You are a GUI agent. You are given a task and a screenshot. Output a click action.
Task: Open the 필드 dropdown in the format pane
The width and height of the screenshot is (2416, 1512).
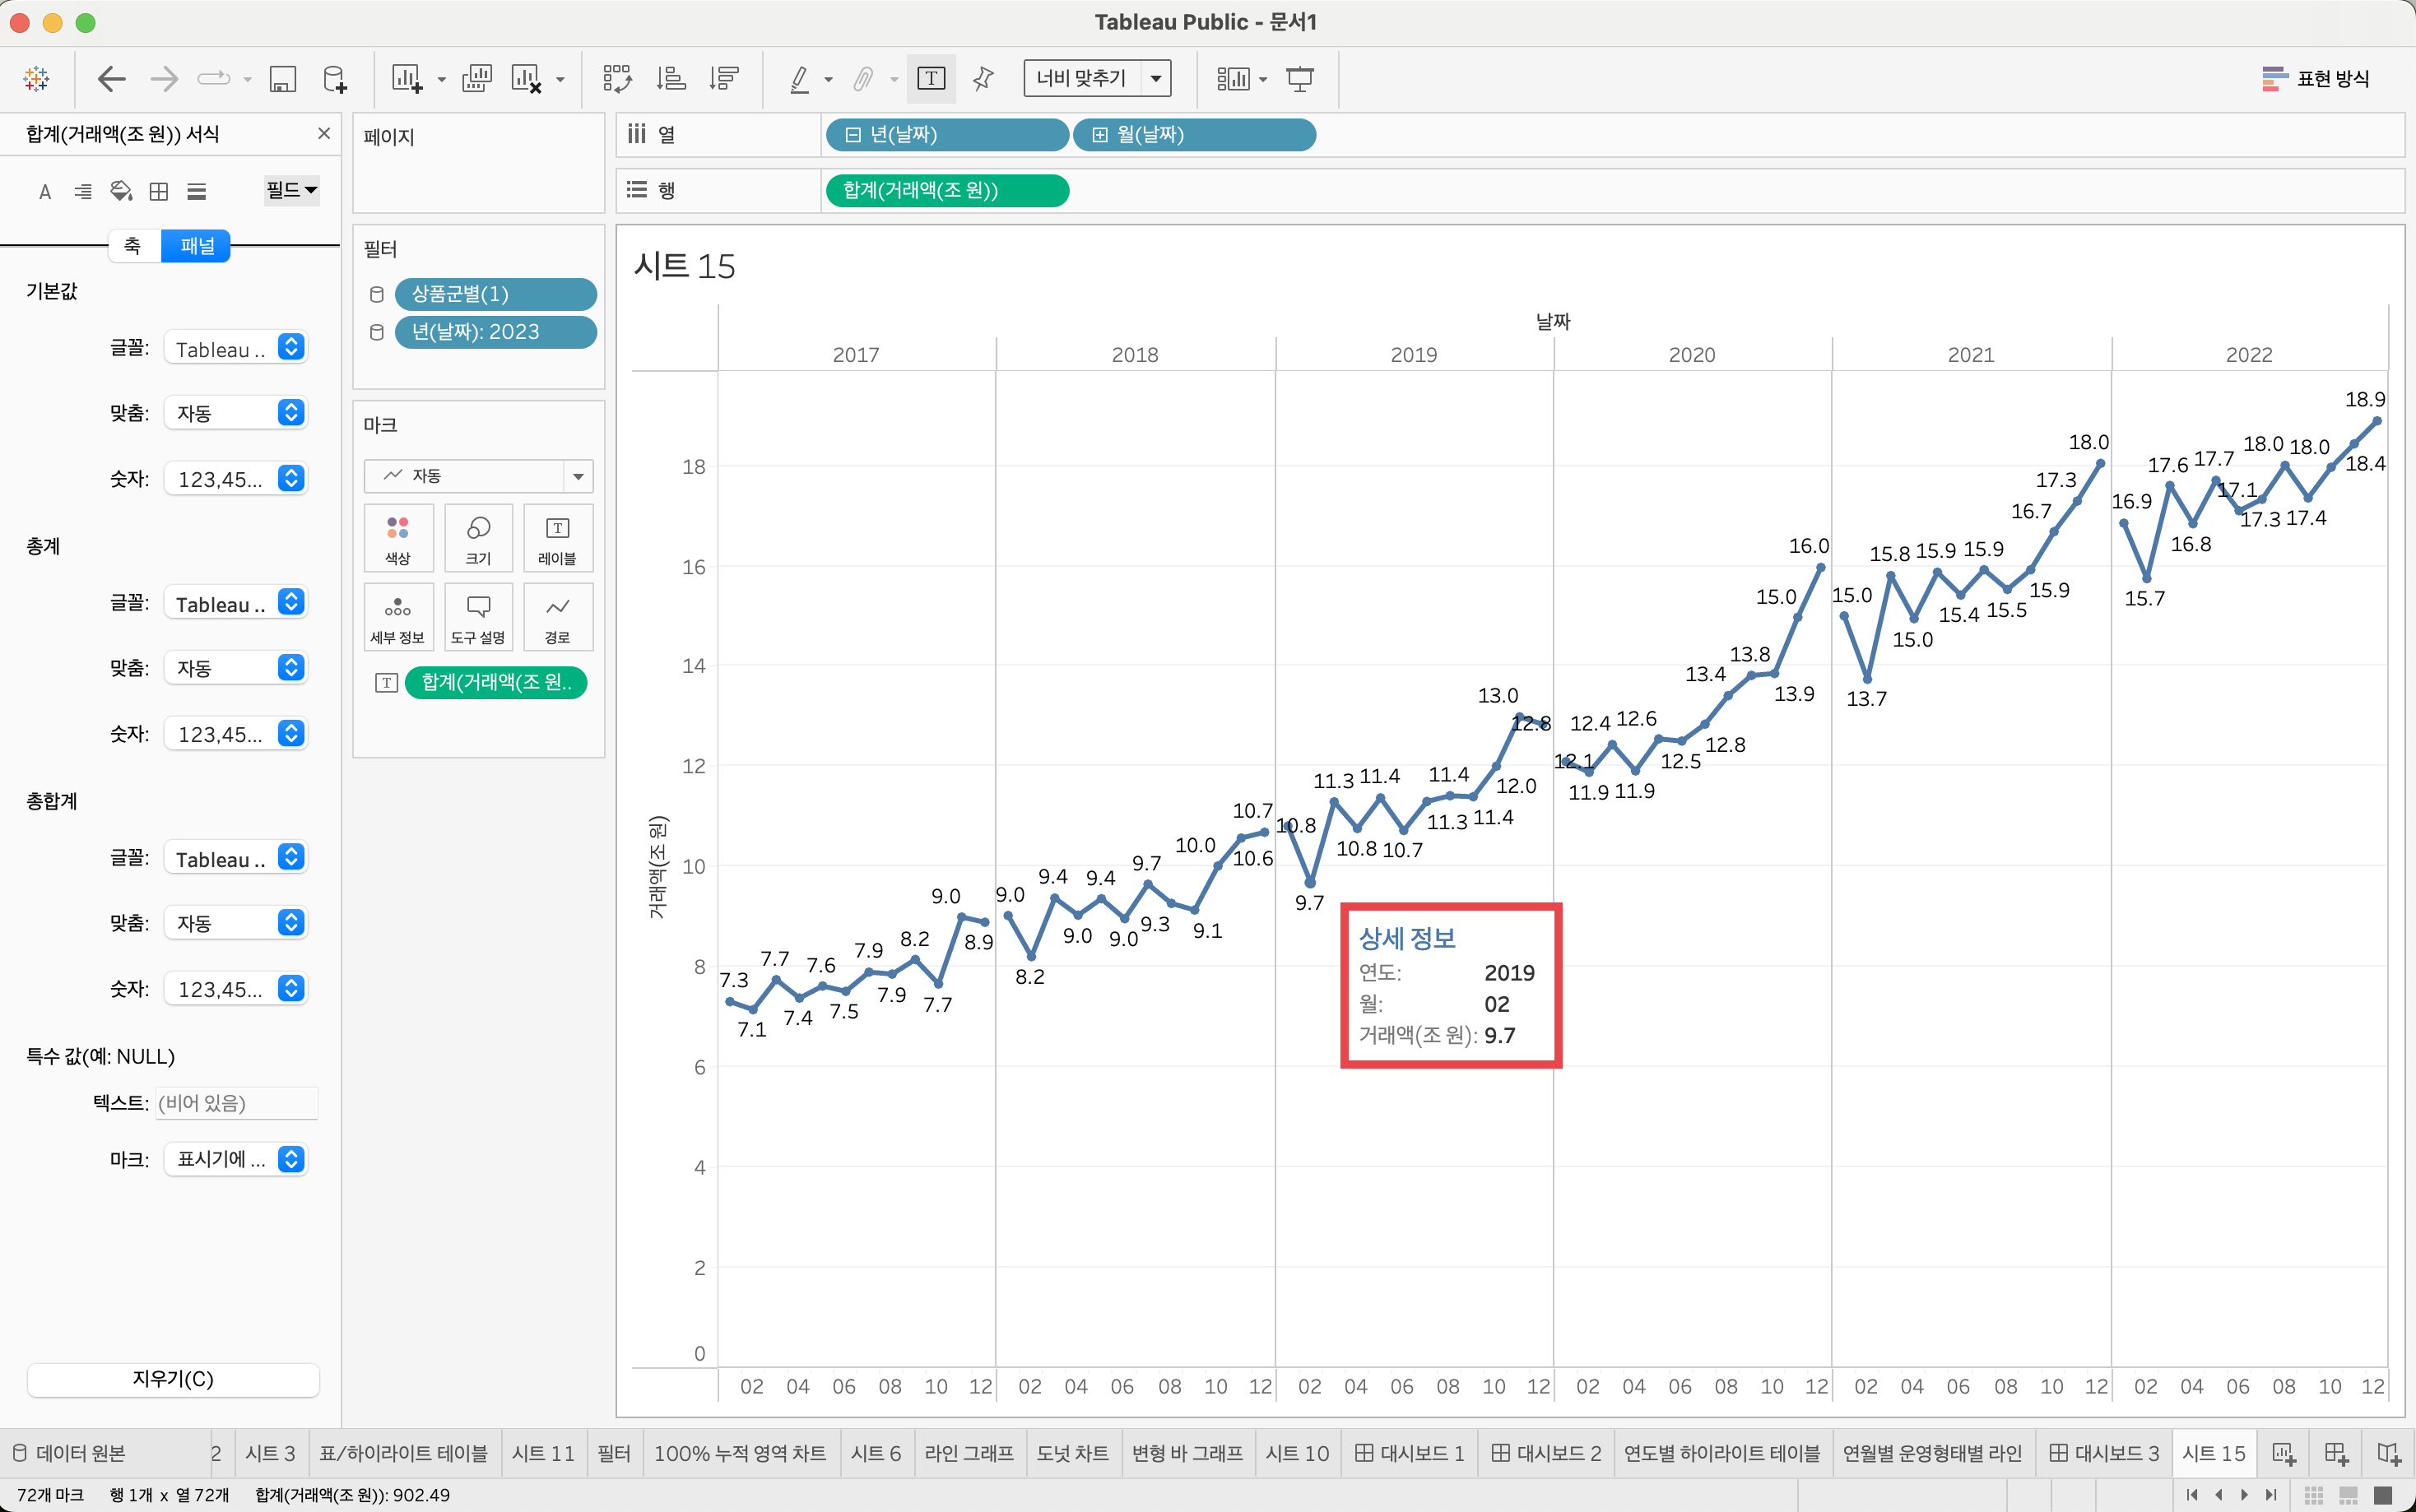[x=291, y=190]
